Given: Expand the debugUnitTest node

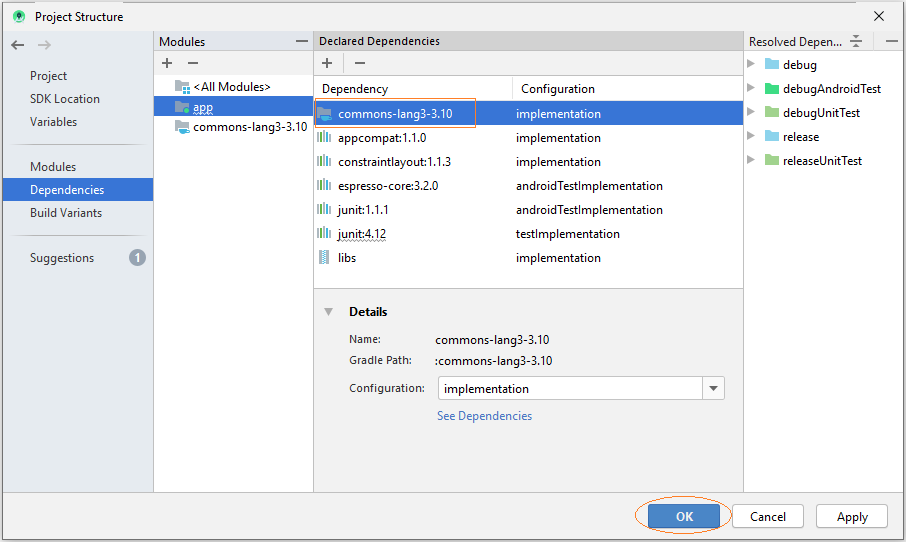Looking at the screenshot, I should click(751, 112).
